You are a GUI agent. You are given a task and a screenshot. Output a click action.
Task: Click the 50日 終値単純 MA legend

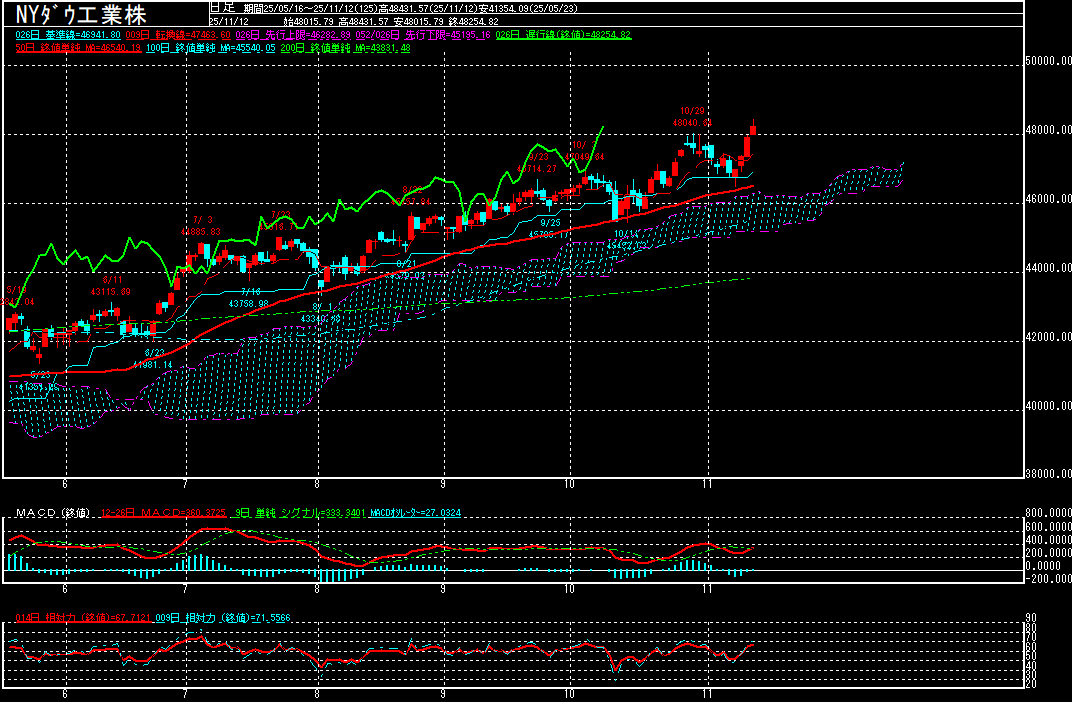74,47
